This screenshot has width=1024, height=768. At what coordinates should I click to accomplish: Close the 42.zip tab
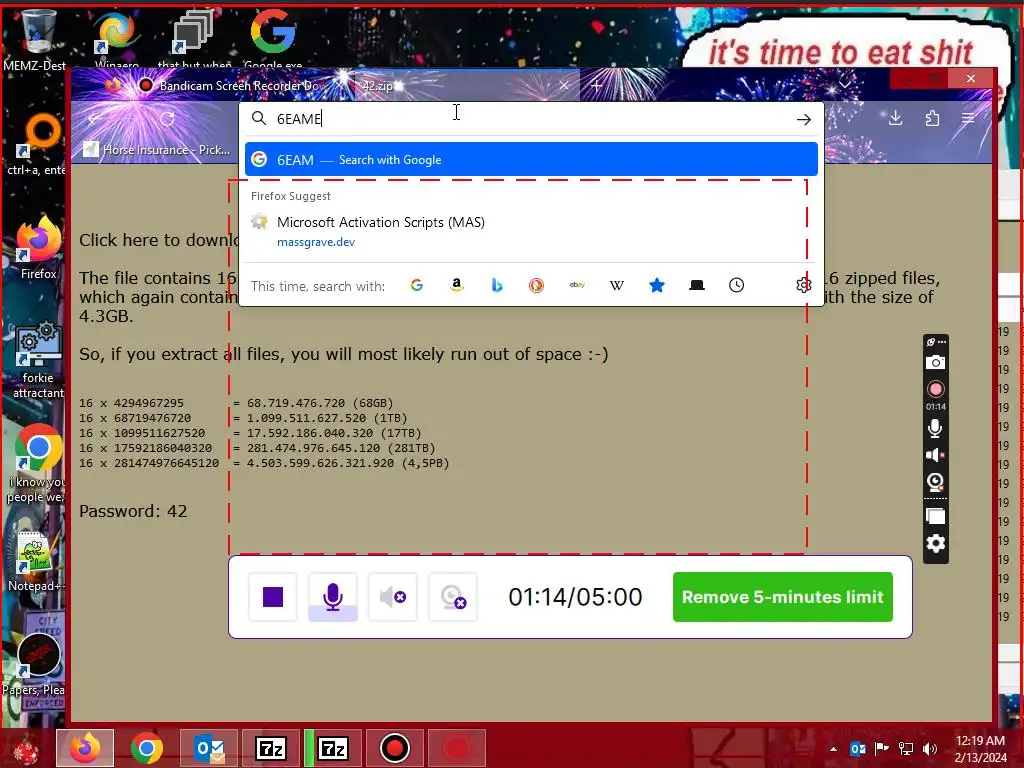pyautogui.click(x=564, y=85)
